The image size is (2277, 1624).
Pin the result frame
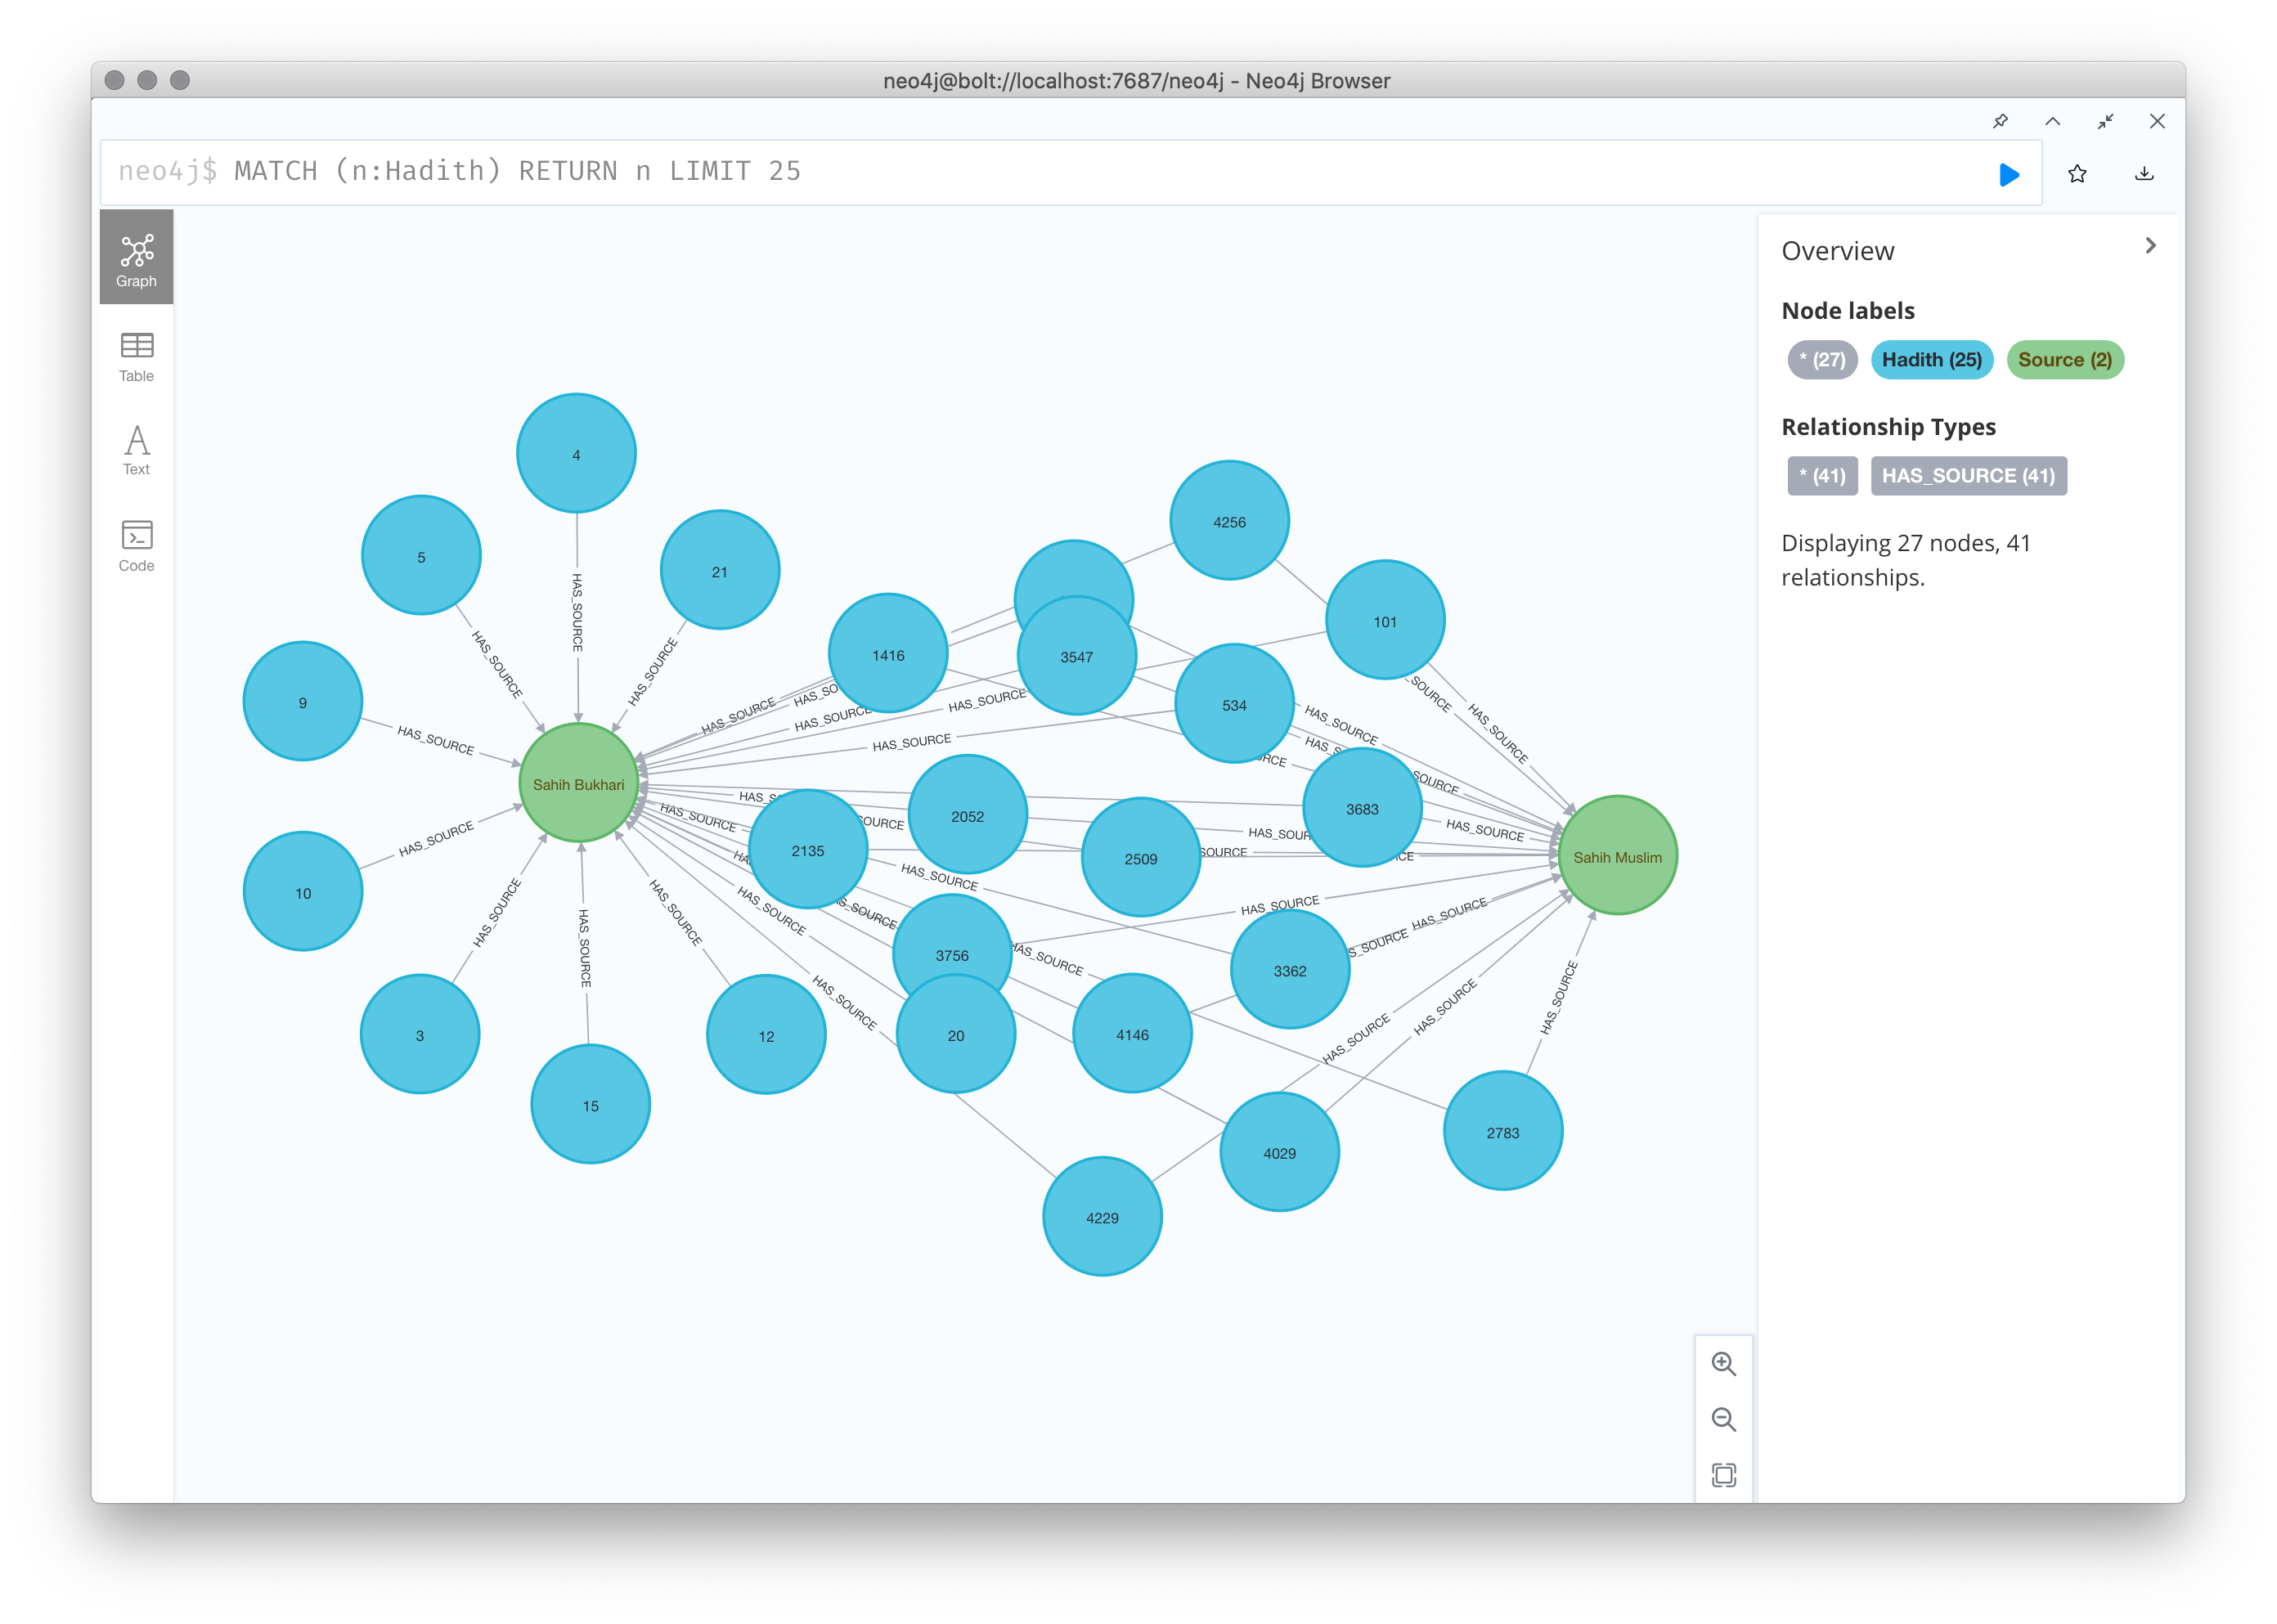pos(2000,121)
